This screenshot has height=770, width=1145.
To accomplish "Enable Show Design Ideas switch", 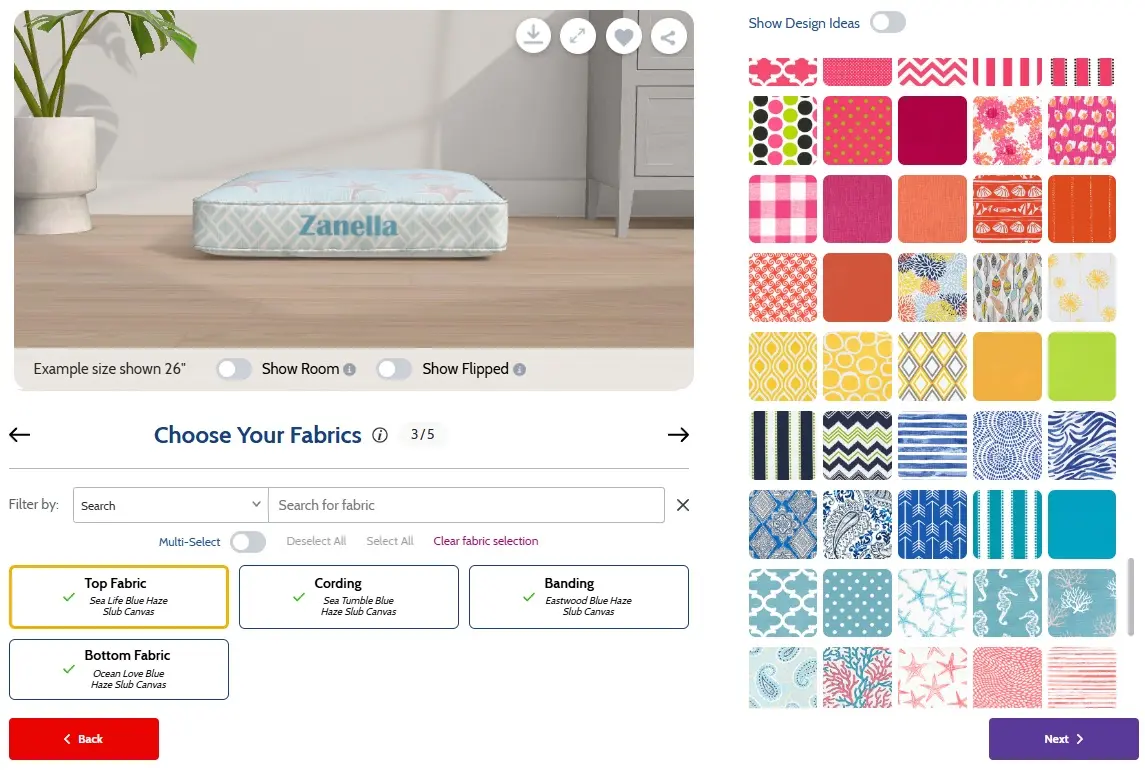I will coord(887,23).
